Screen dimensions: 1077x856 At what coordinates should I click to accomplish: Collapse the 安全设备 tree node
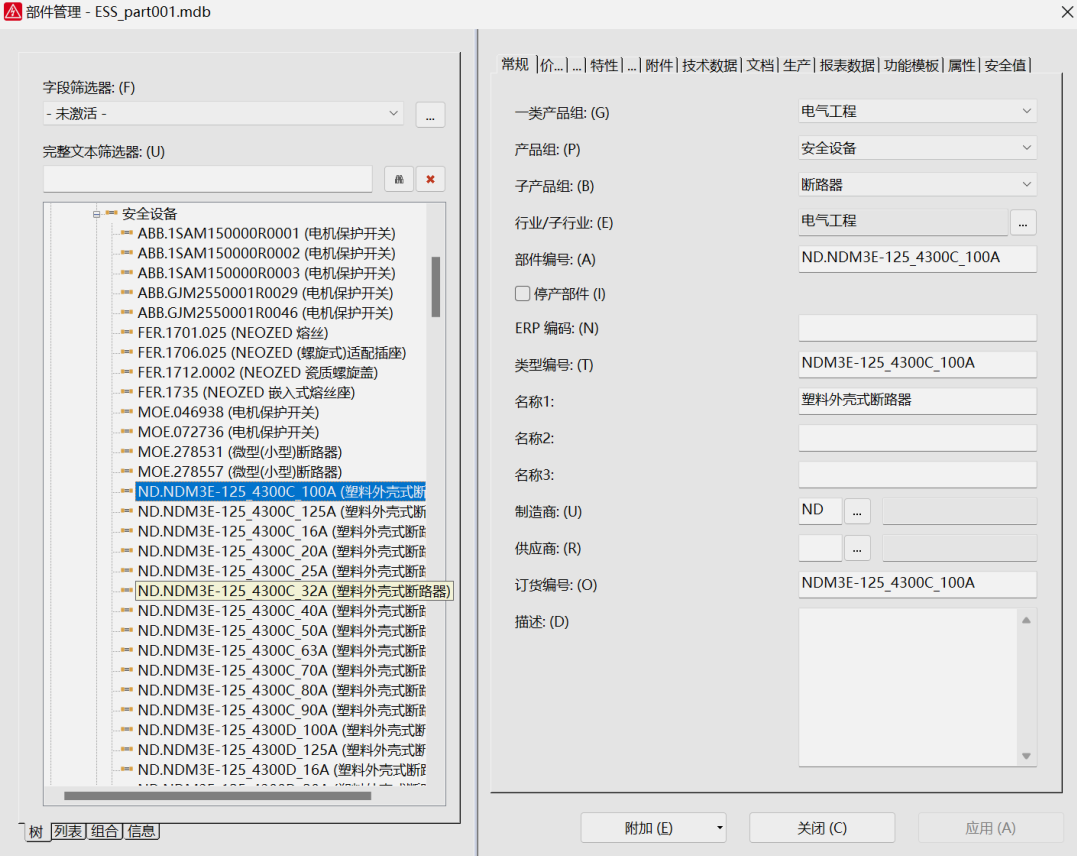tap(98, 214)
